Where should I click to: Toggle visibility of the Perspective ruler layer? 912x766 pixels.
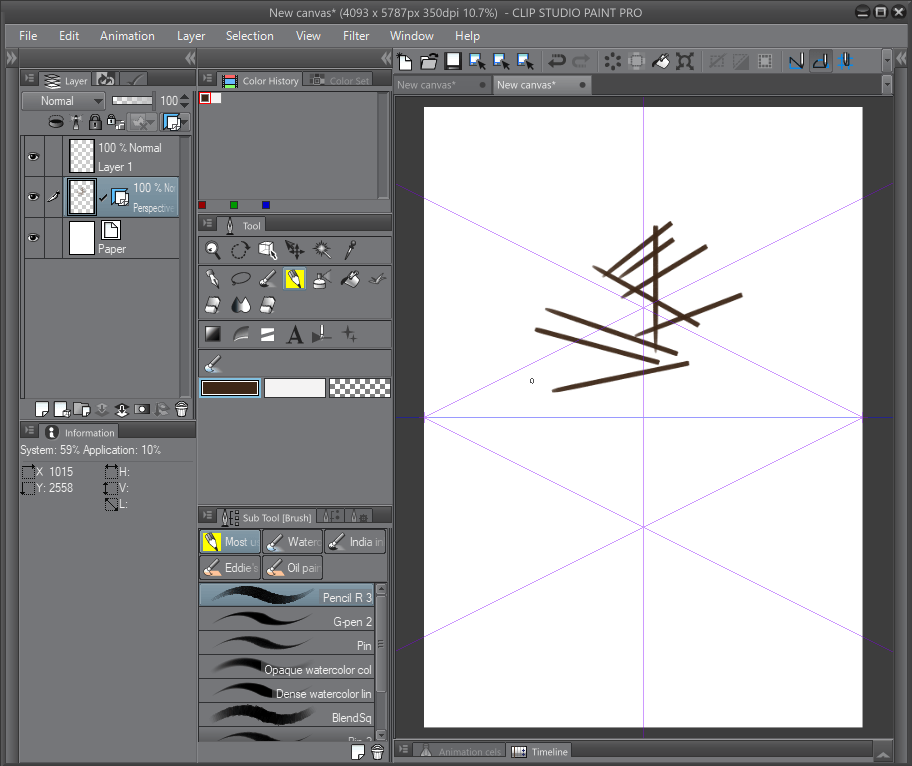(x=34, y=197)
